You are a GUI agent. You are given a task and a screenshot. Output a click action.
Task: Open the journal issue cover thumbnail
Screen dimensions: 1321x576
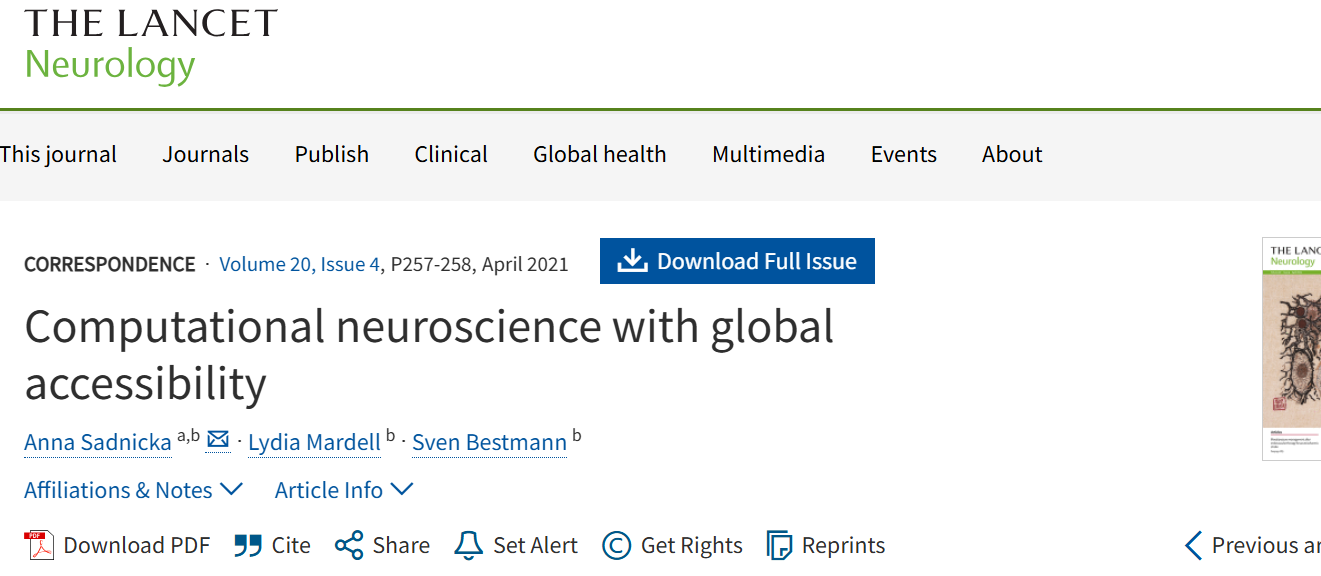tap(1293, 349)
